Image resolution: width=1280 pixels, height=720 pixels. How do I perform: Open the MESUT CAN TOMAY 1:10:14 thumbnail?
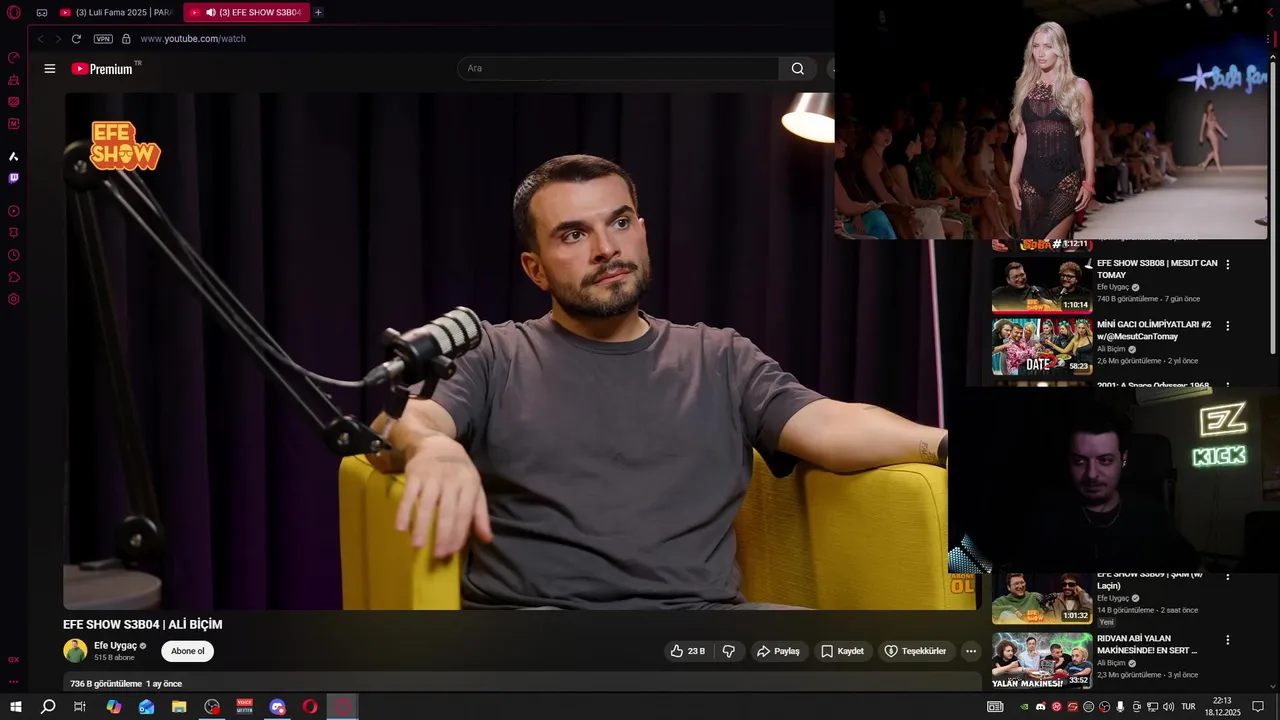1042,286
